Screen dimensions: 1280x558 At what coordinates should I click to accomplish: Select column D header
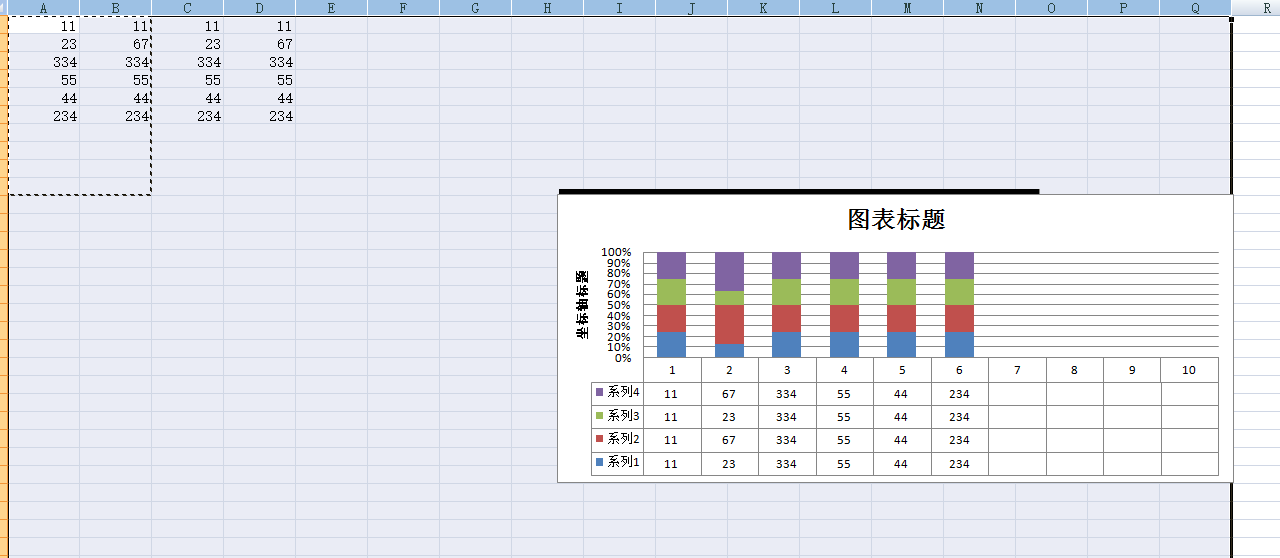[x=260, y=8]
